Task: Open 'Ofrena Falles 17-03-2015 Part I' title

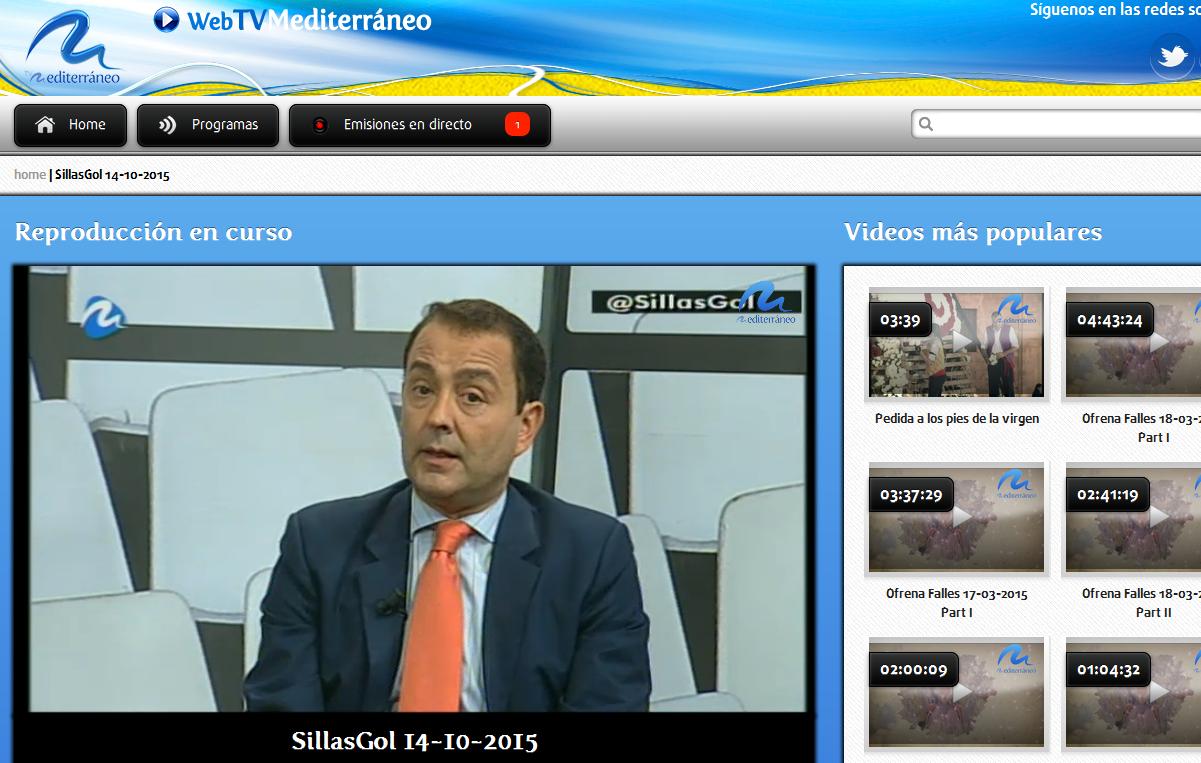Action: pos(957,603)
